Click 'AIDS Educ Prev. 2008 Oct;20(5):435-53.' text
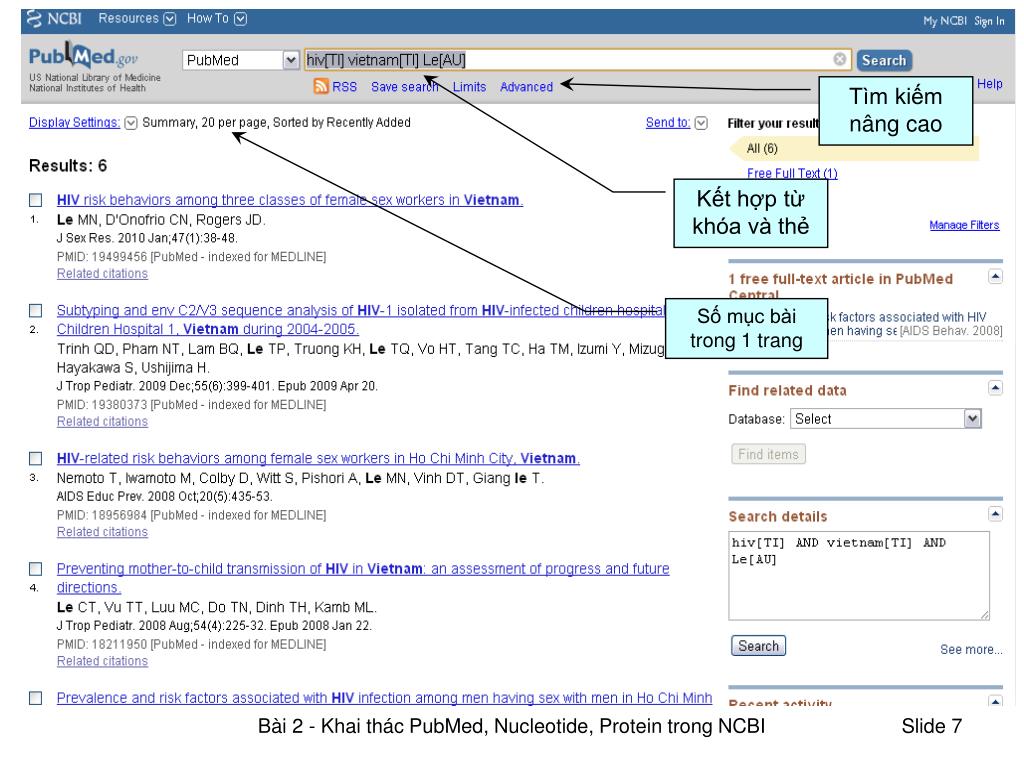 tap(165, 496)
